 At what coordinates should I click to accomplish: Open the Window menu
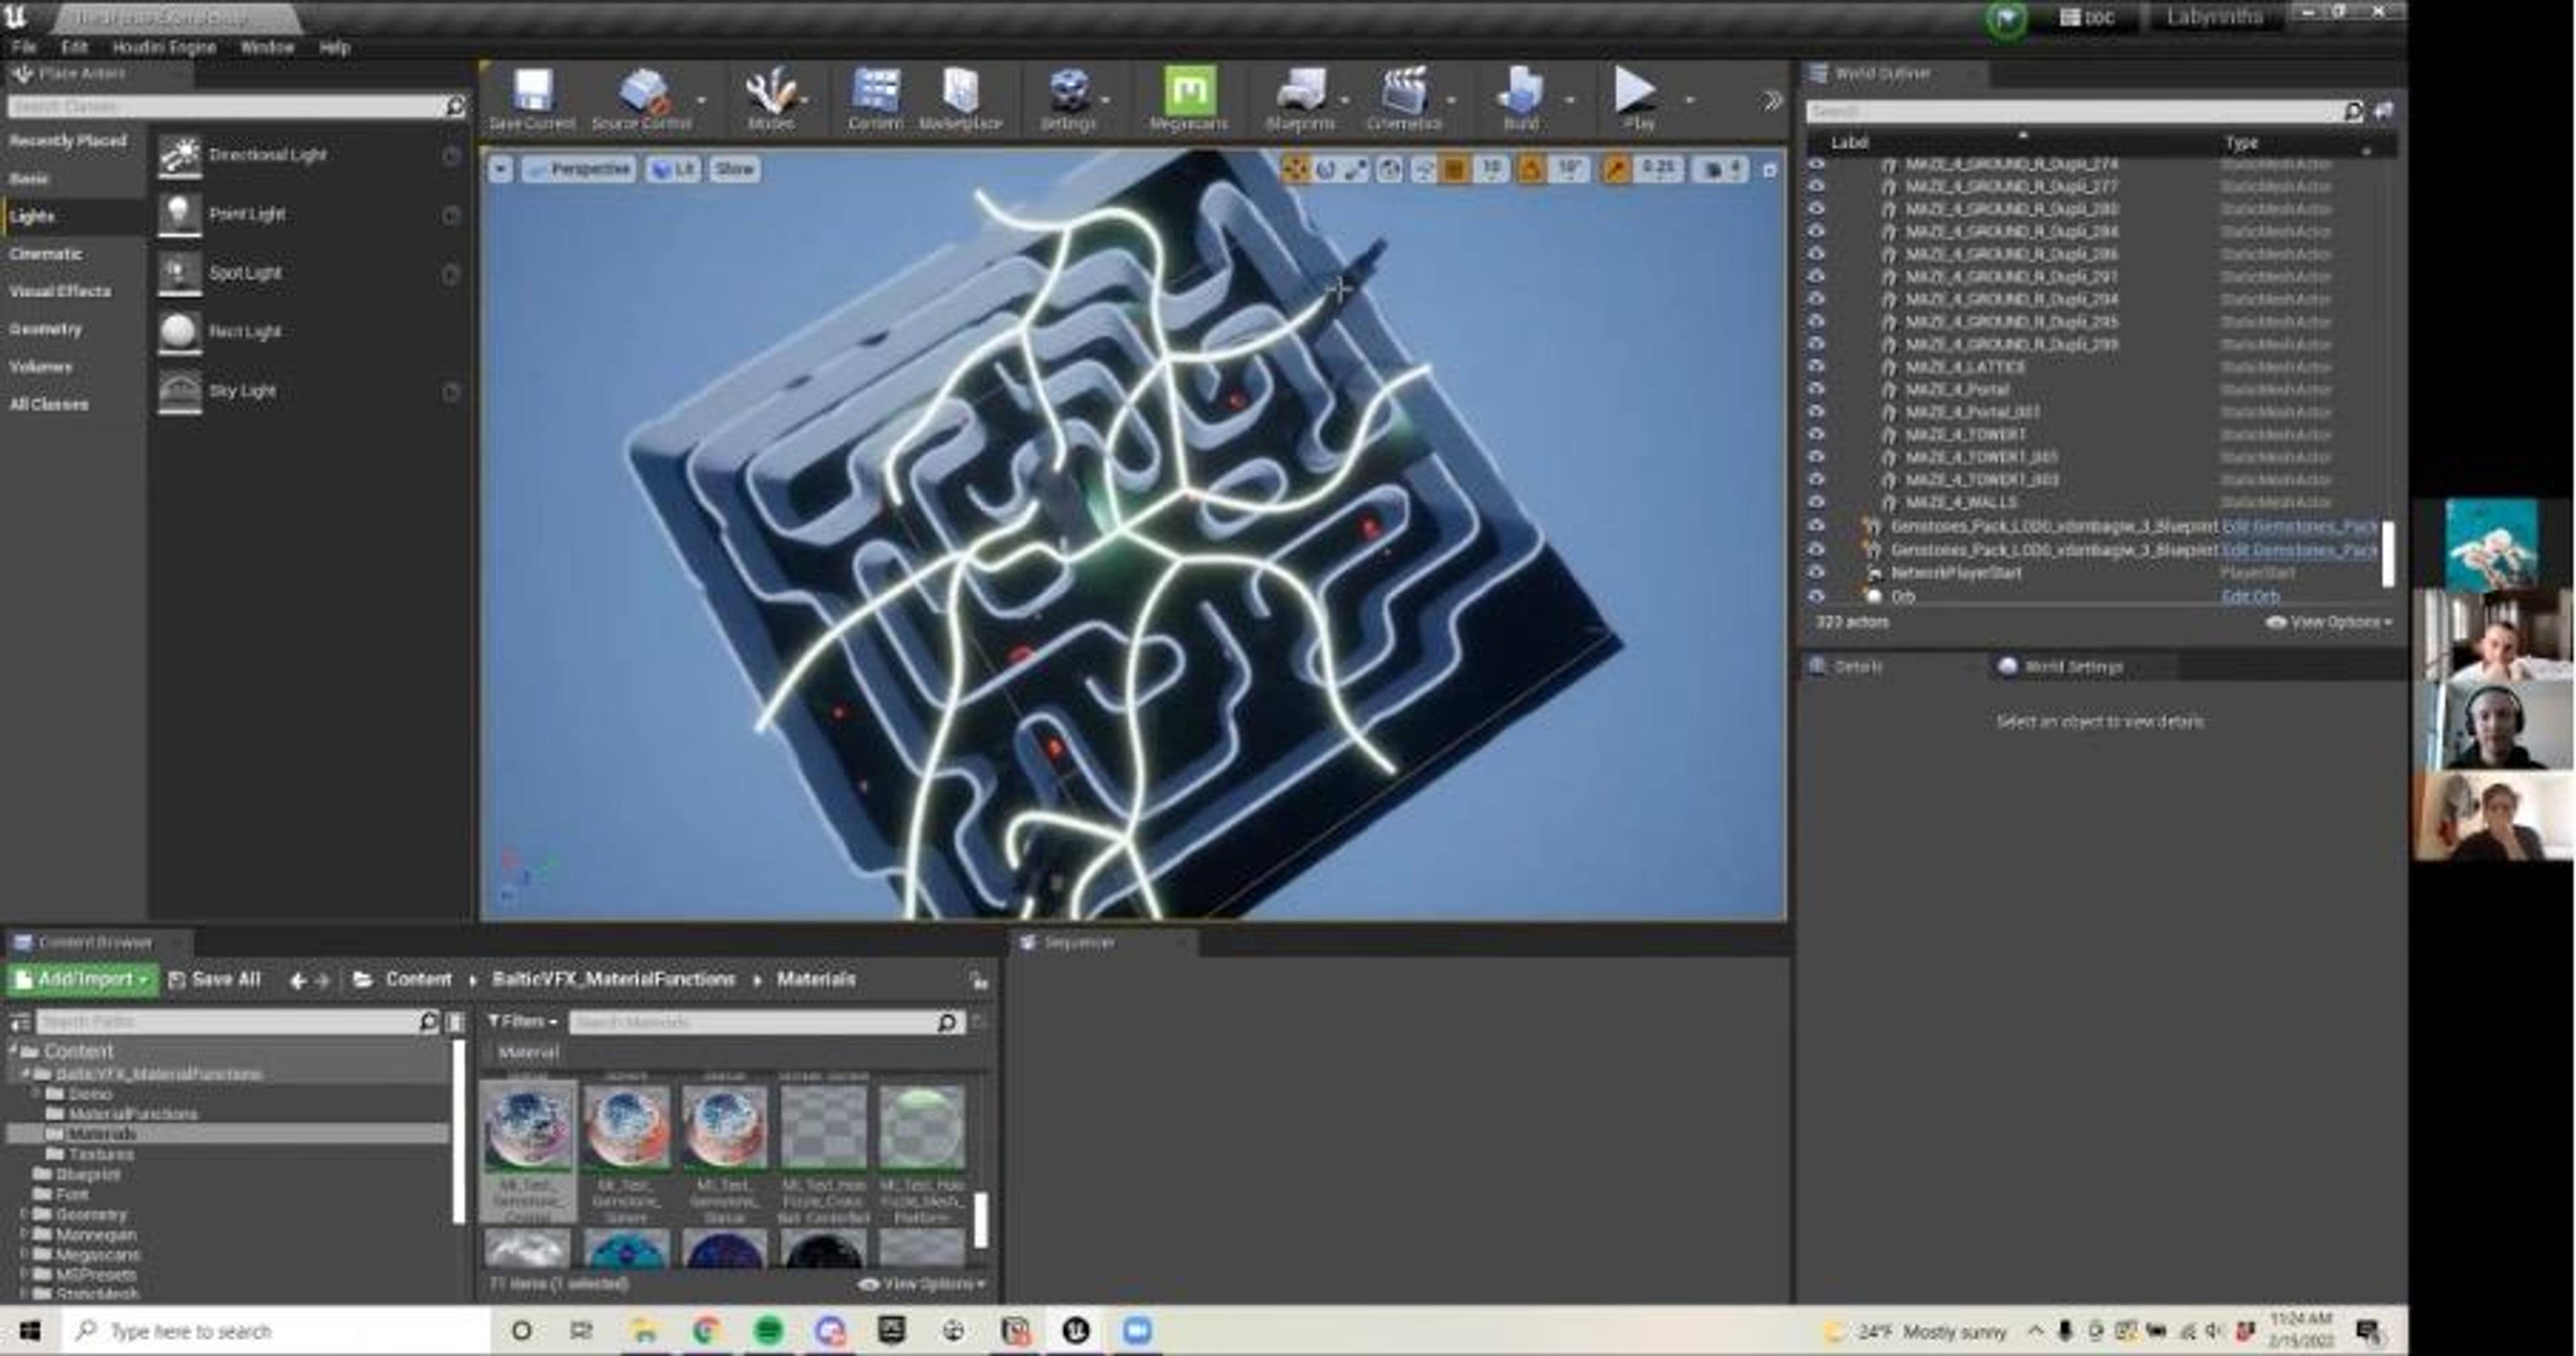point(267,47)
